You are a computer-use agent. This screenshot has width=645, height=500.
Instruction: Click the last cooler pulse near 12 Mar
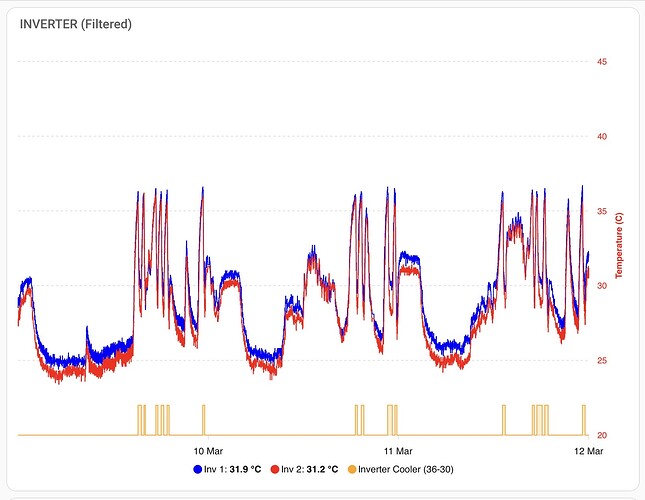point(583,420)
